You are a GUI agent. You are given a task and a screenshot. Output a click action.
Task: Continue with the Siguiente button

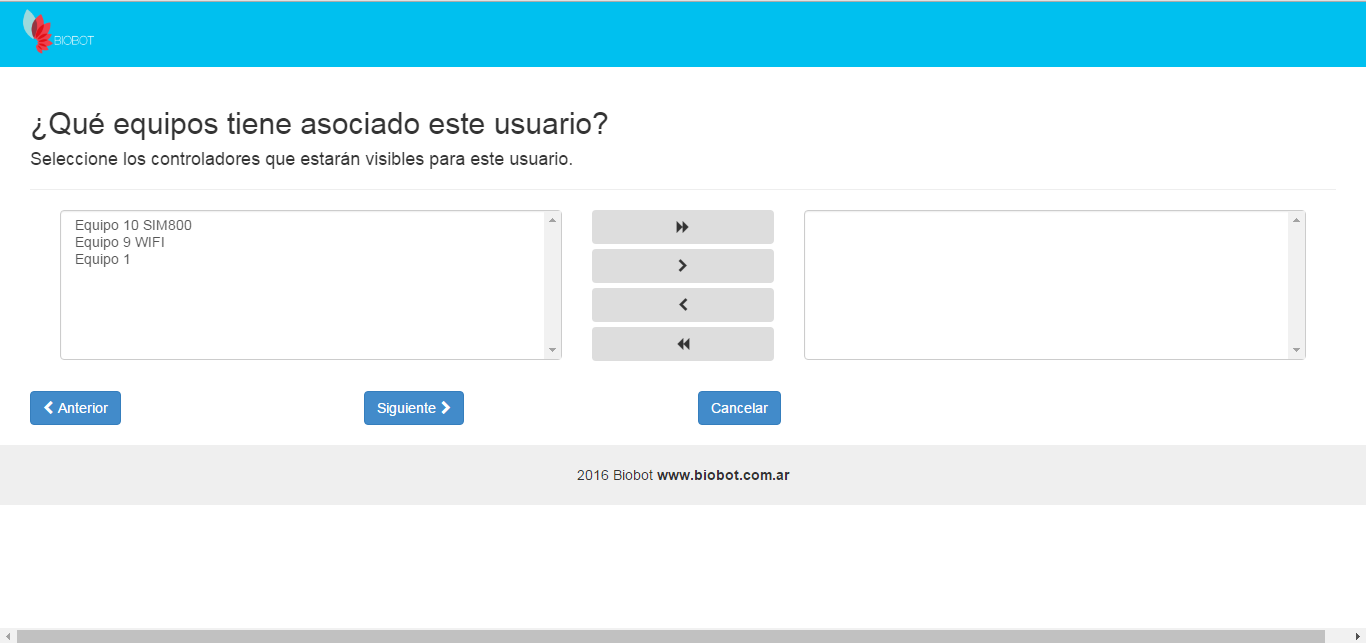point(413,408)
